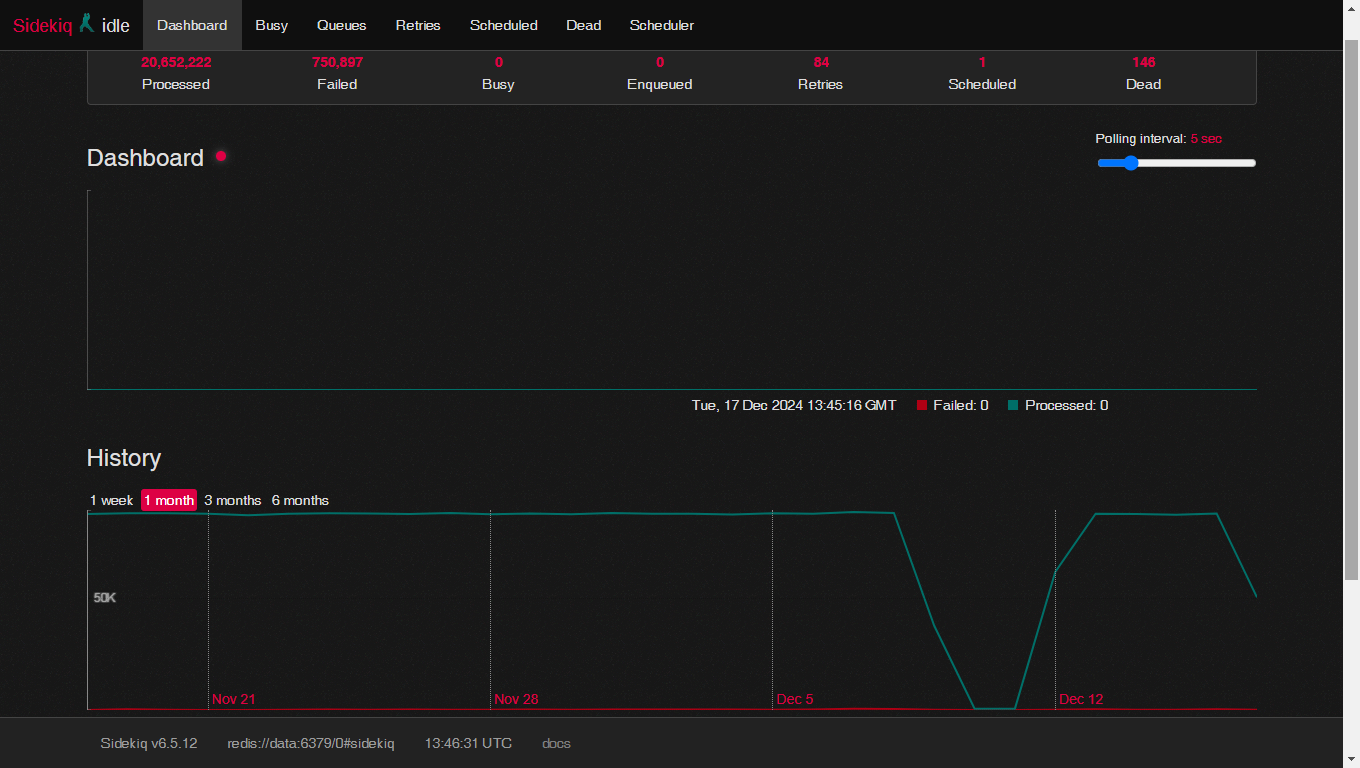Select the 1 month history range

(x=169, y=500)
